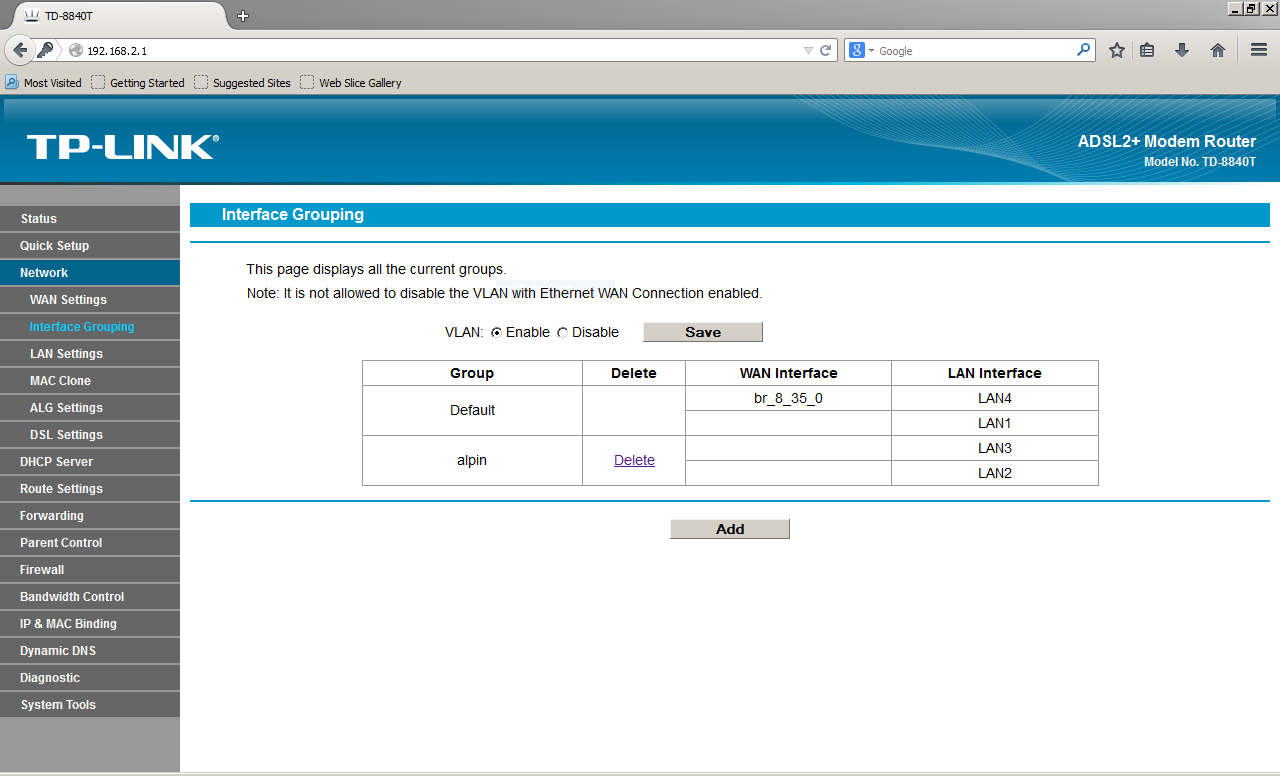
Task: Open System Tools
Action: pyautogui.click(x=90, y=705)
